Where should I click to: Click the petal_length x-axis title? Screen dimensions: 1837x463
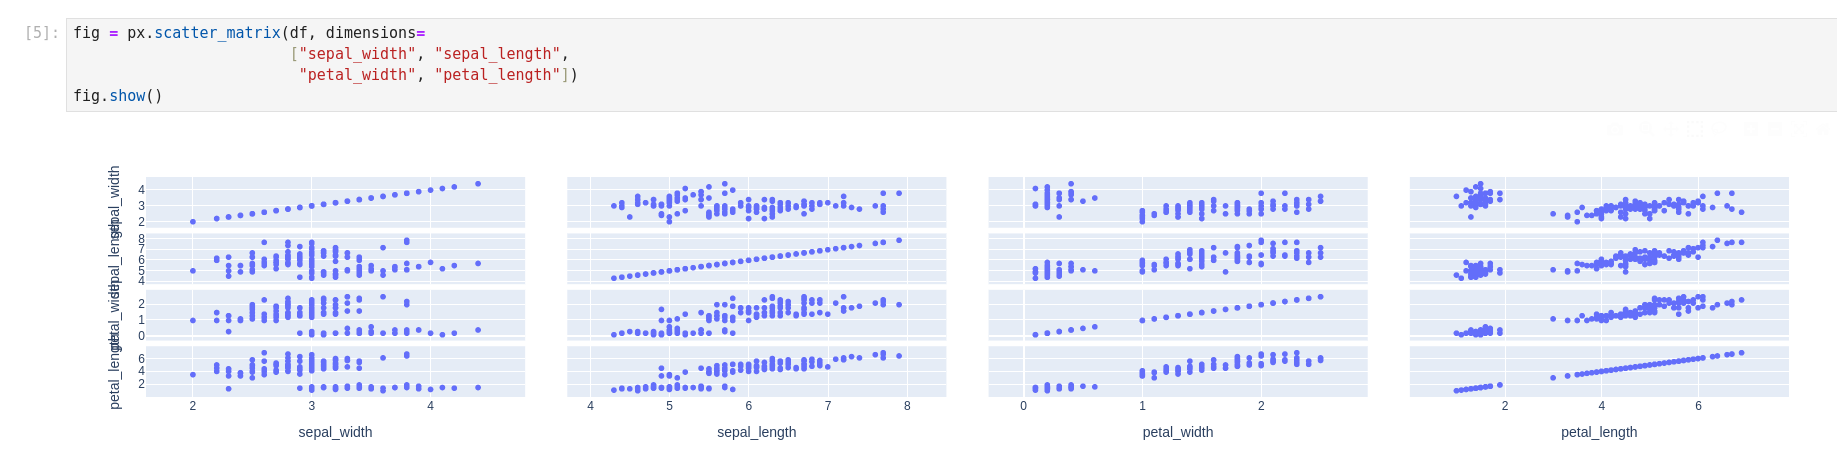[x=1598, y=432]
